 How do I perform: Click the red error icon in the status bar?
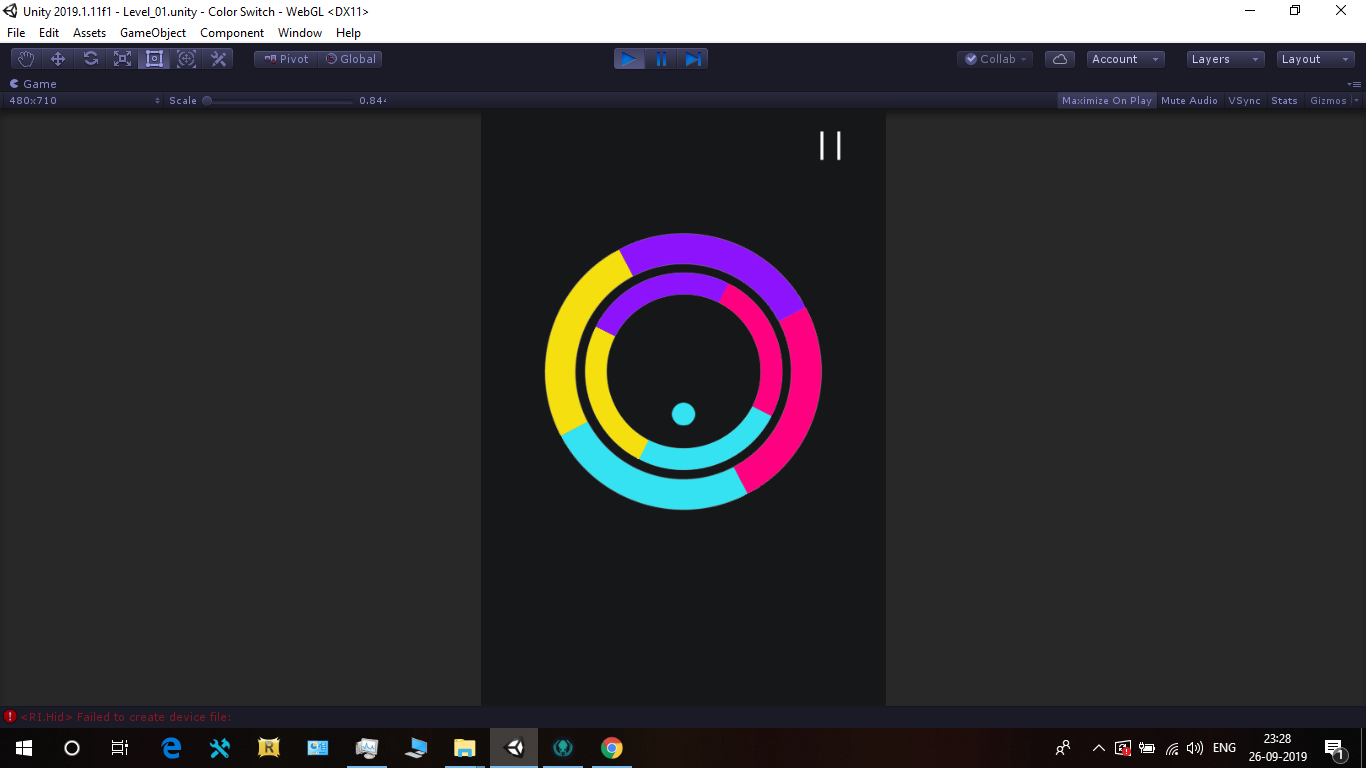point(10,717)
